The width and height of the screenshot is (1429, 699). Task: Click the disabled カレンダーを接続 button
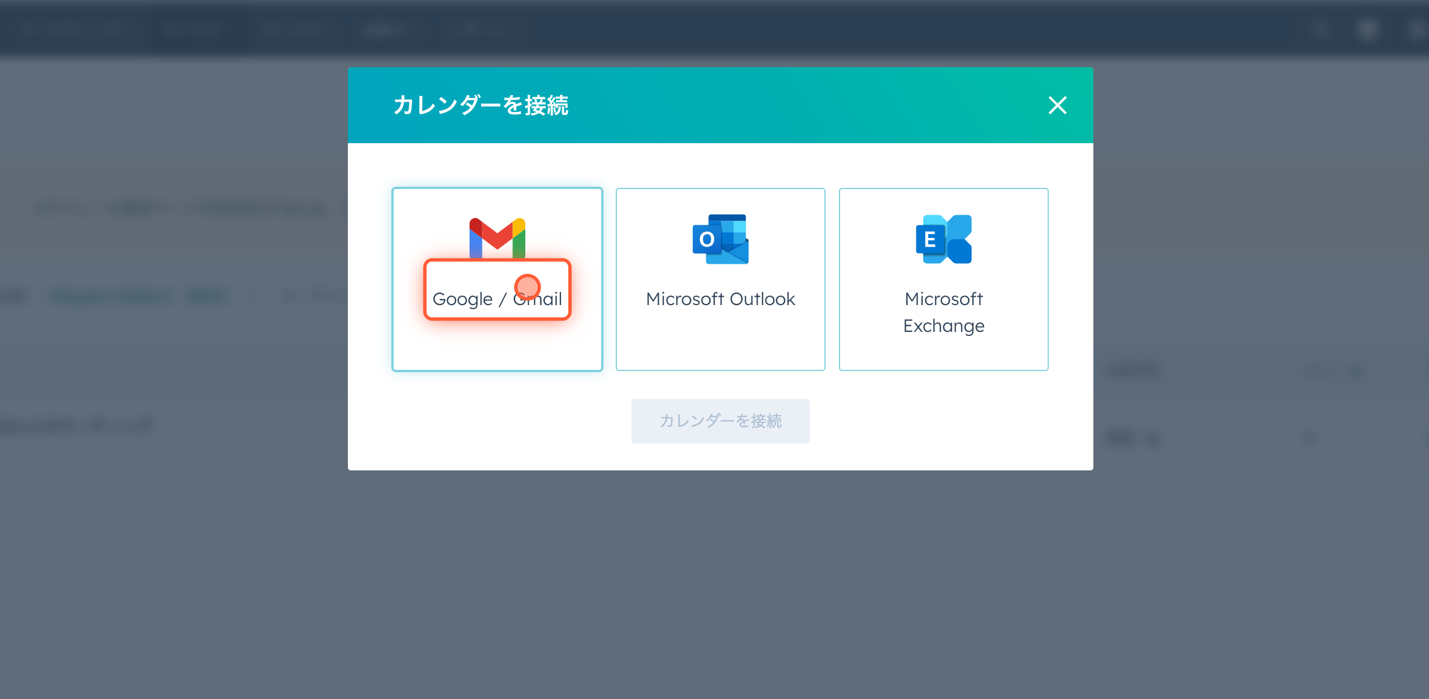[x=720, y=421]
